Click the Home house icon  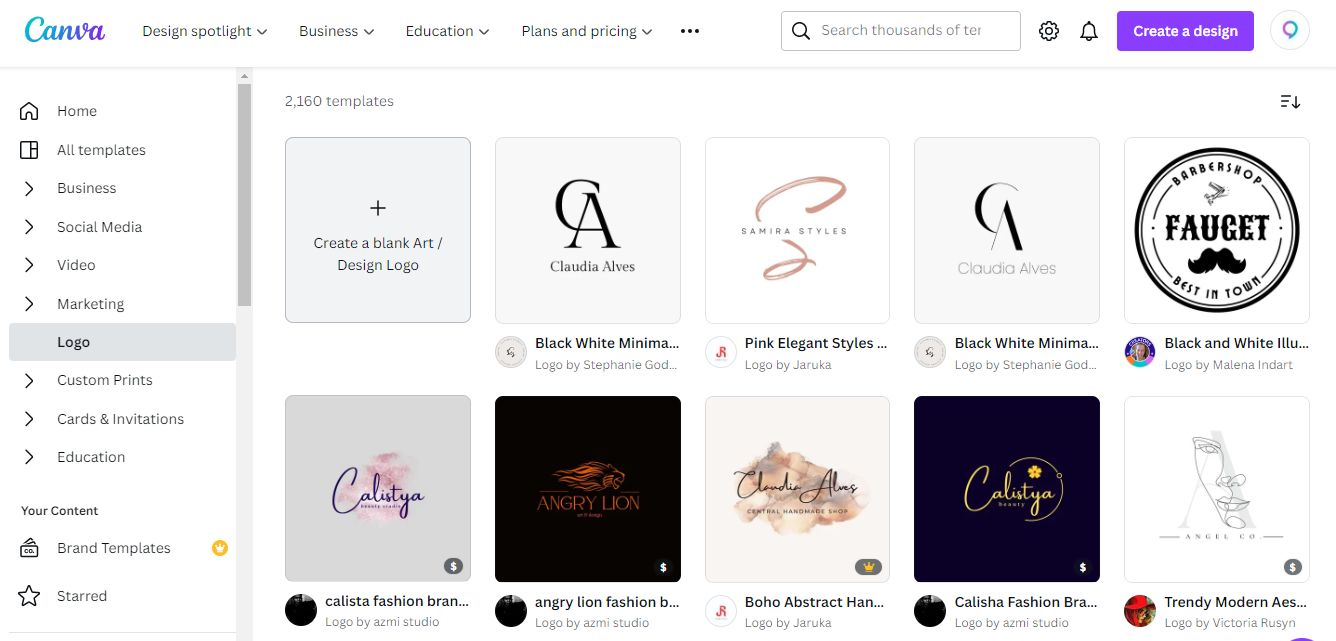tap(29, 111)
